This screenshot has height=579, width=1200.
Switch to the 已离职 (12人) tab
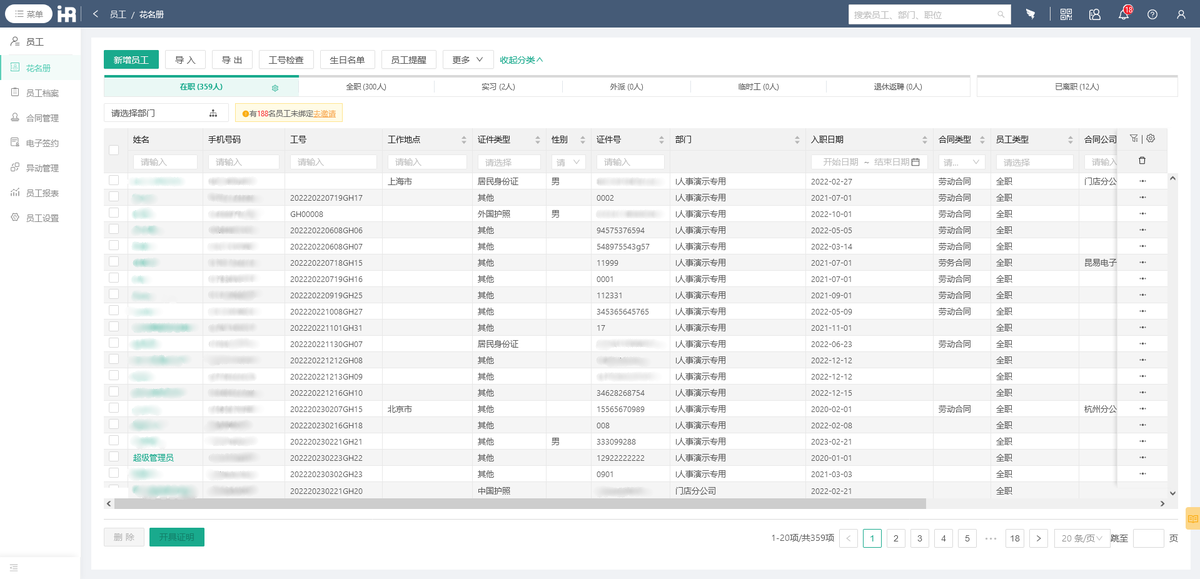click(x=1076, y=87)
